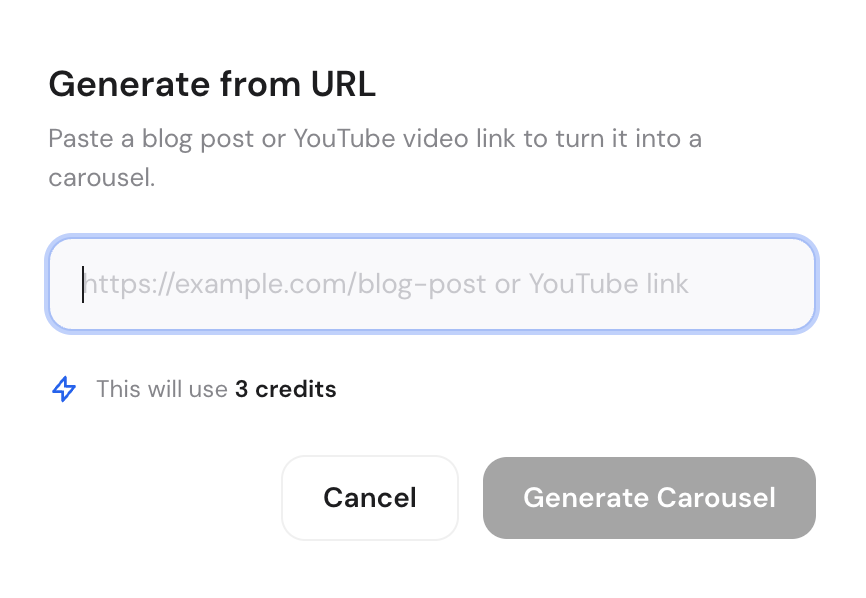Click the credit cost notice line
866x598 pixels.
tap(194, 389)
